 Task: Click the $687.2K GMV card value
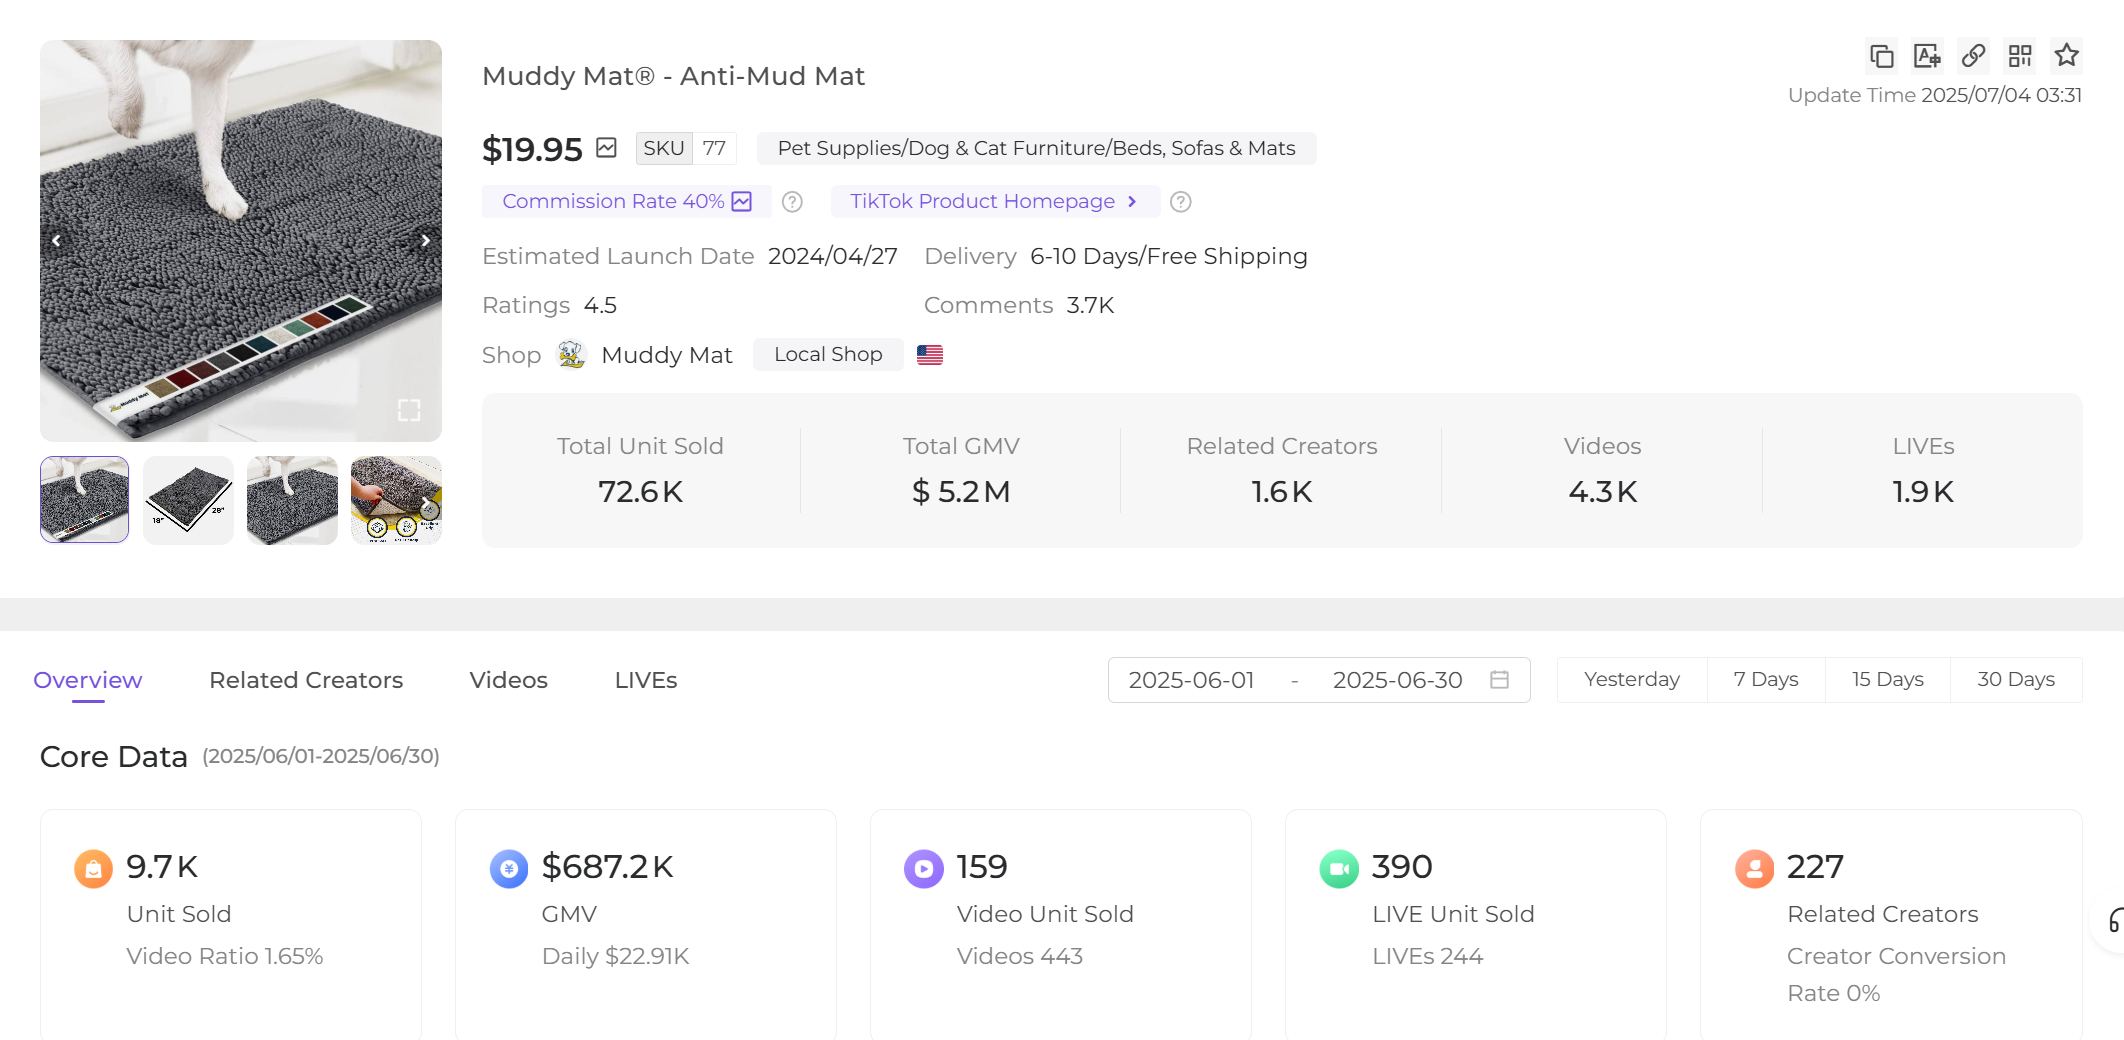(x=608, y=866)
